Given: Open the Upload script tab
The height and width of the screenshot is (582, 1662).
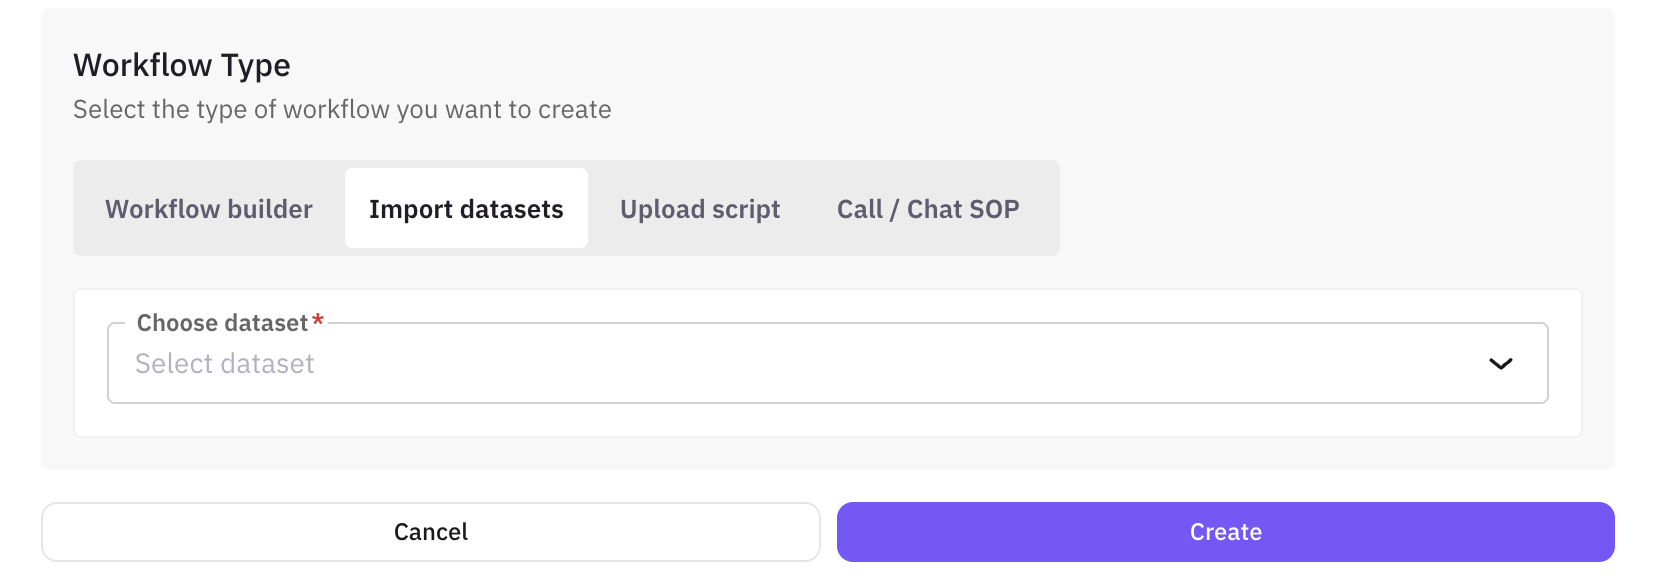Looking at the screenshot, I should click(700, 209).
